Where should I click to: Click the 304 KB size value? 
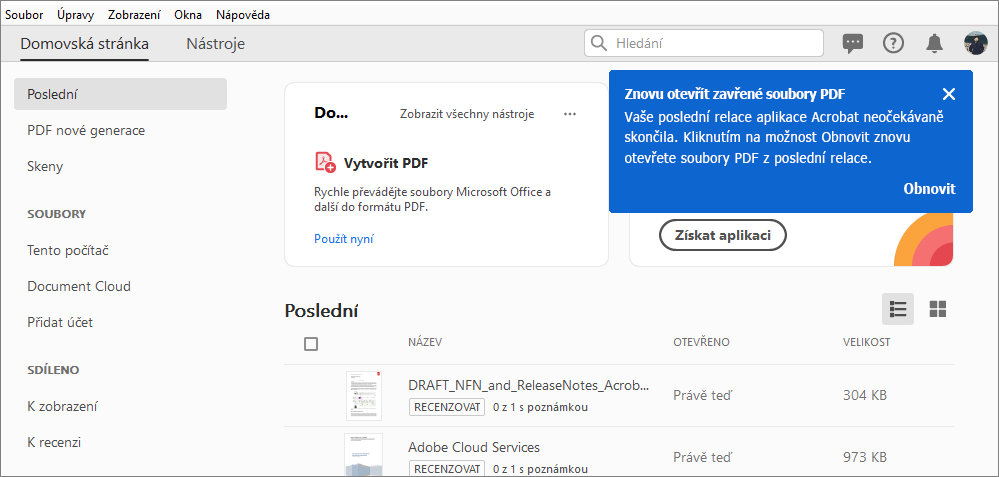[x=865, y=395]
